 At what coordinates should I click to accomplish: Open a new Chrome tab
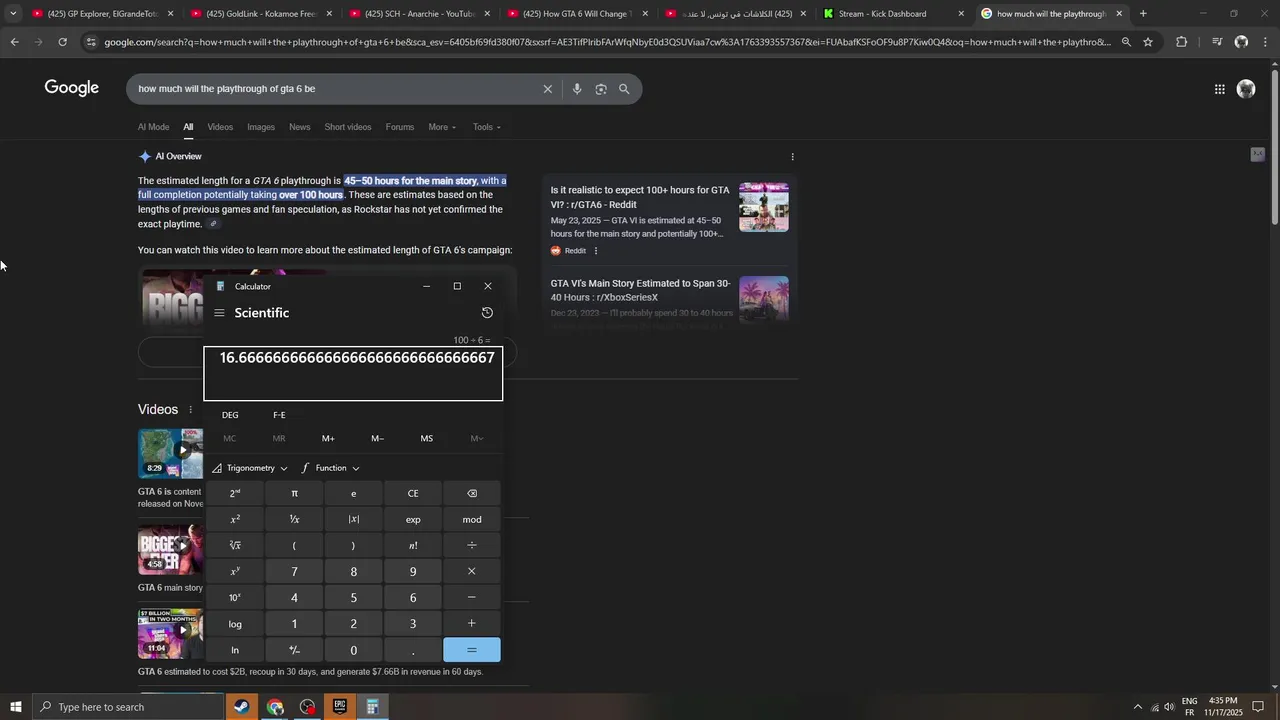1143,14
